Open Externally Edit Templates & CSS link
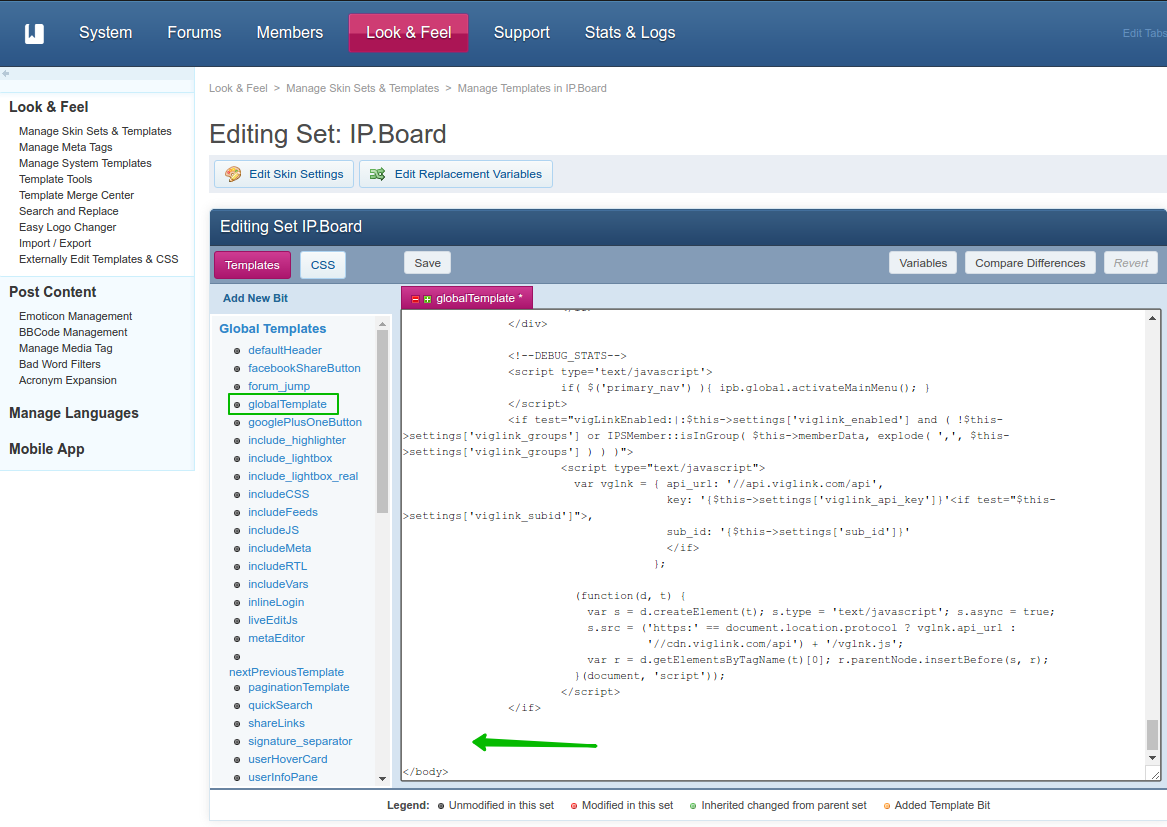Image resolution: width=1167 pixels, height=827 pixels. coord(98,259)
